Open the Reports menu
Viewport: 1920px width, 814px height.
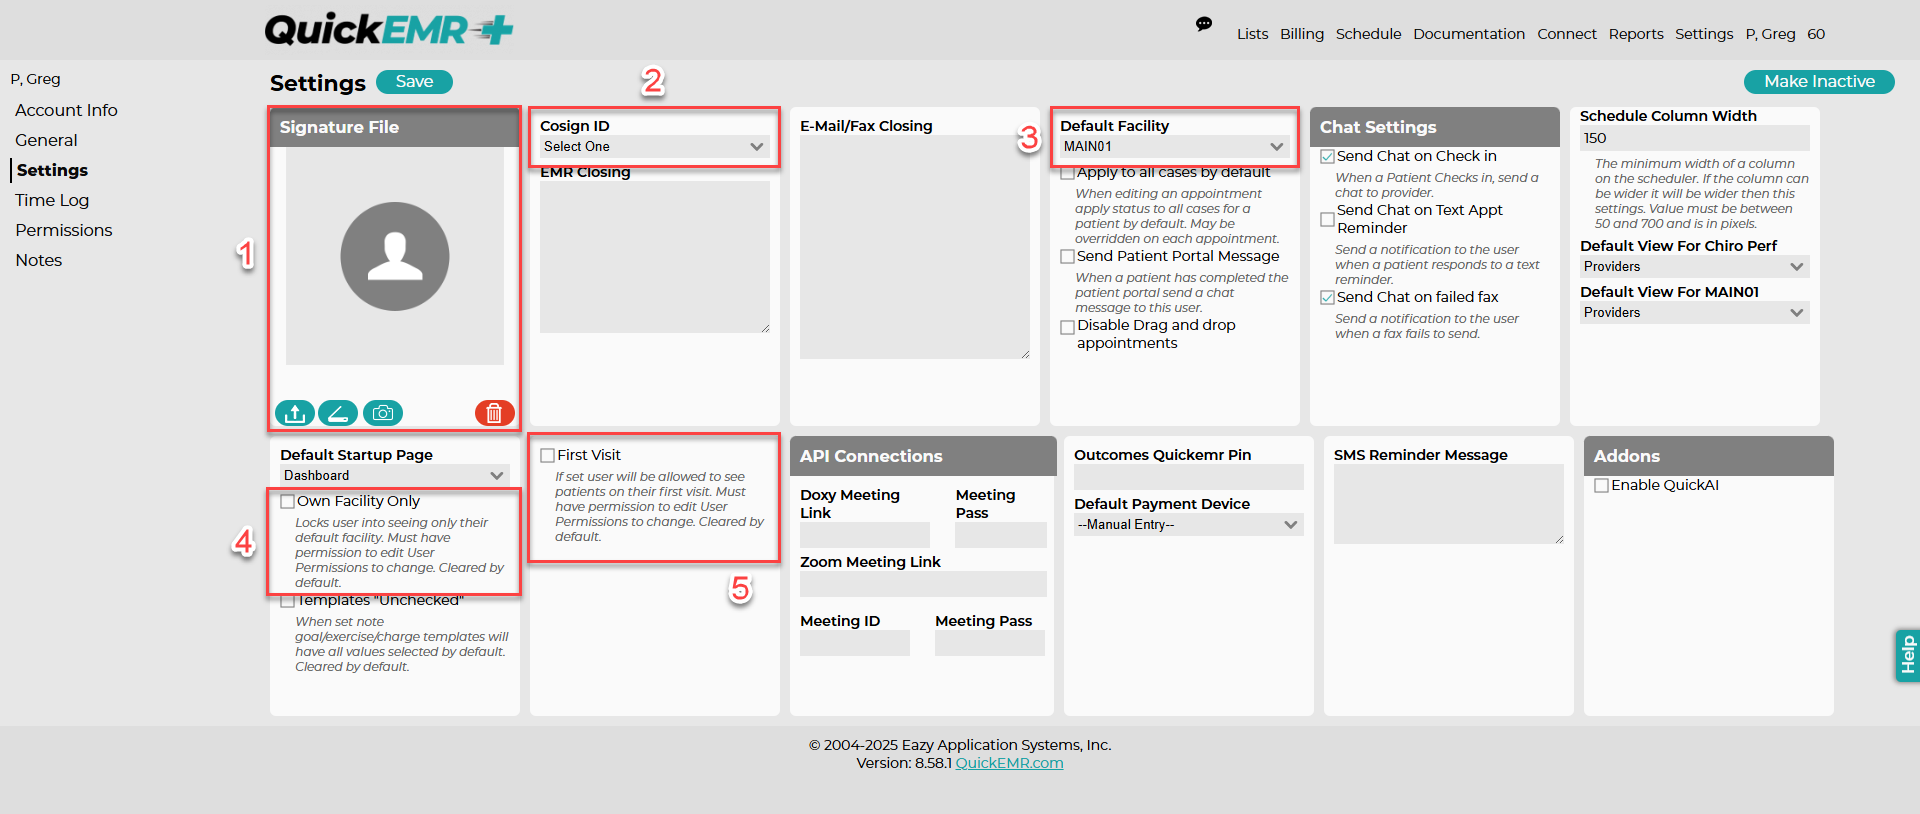(1636, 34)
